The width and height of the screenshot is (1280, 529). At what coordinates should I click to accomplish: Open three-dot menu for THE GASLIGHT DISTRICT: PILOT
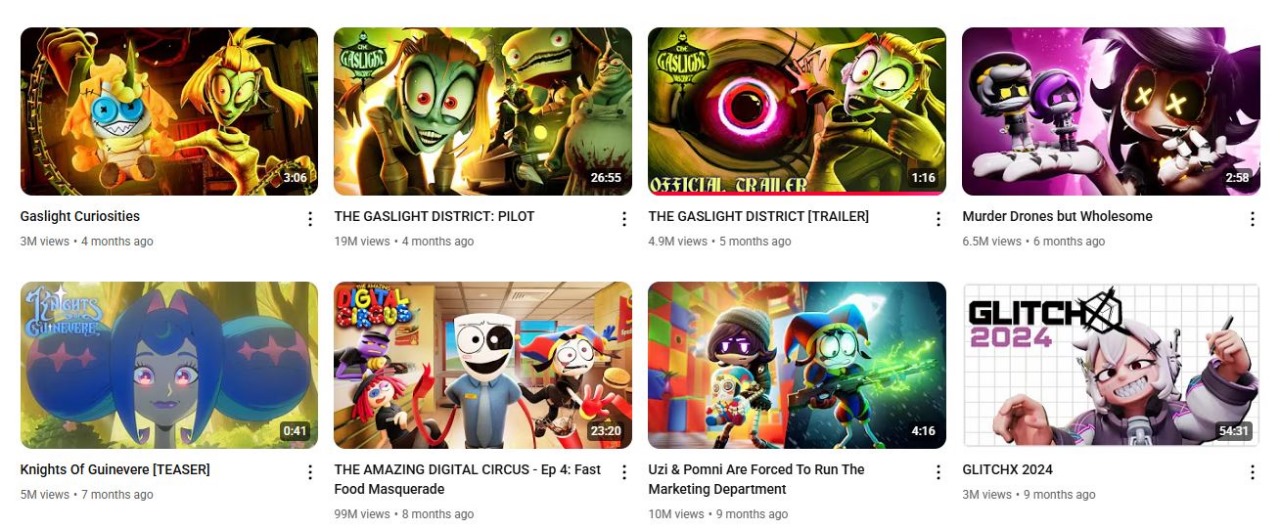click(624, 219)
